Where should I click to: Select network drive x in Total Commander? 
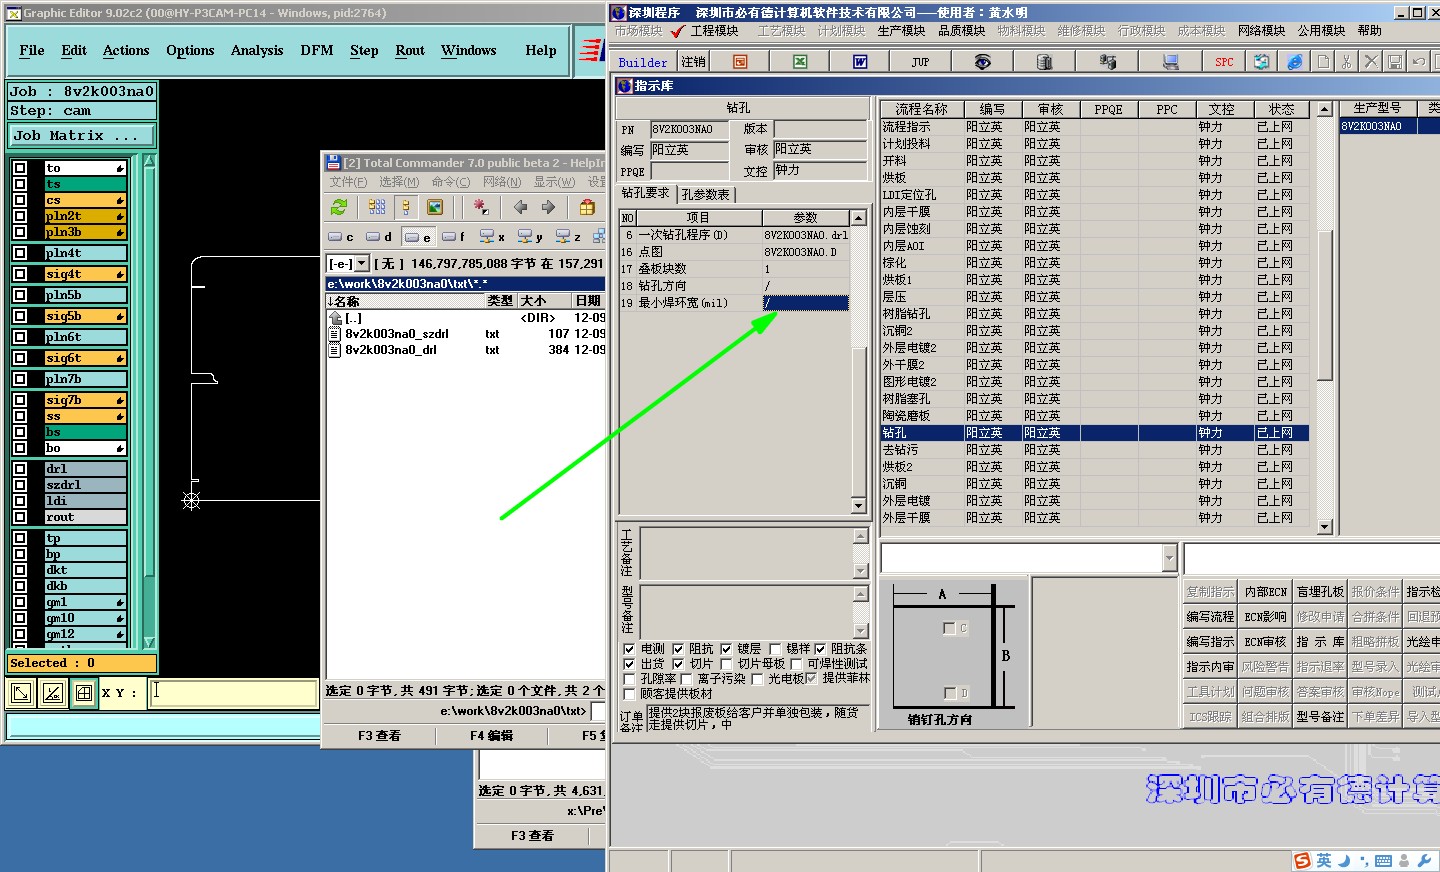point(492,237)
